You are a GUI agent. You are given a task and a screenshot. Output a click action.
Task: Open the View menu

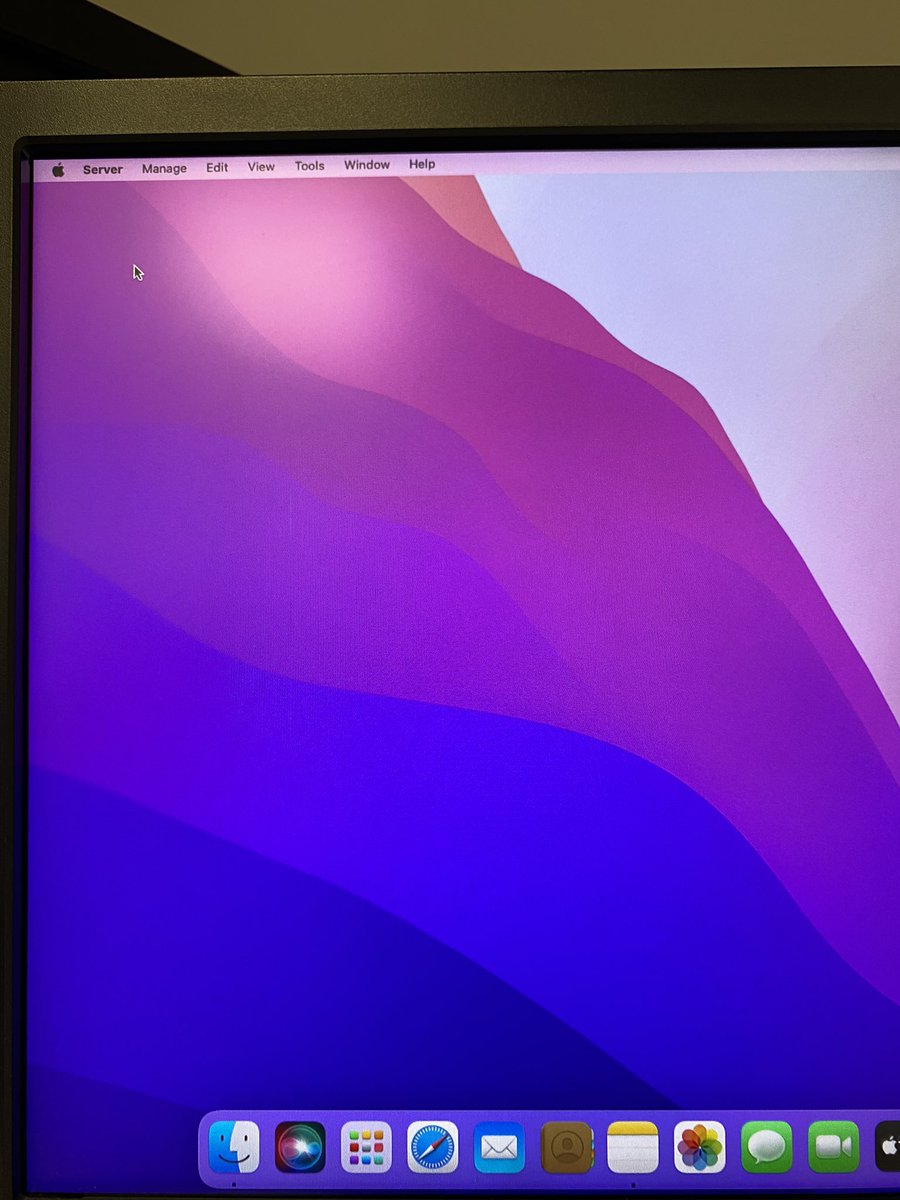261,167
